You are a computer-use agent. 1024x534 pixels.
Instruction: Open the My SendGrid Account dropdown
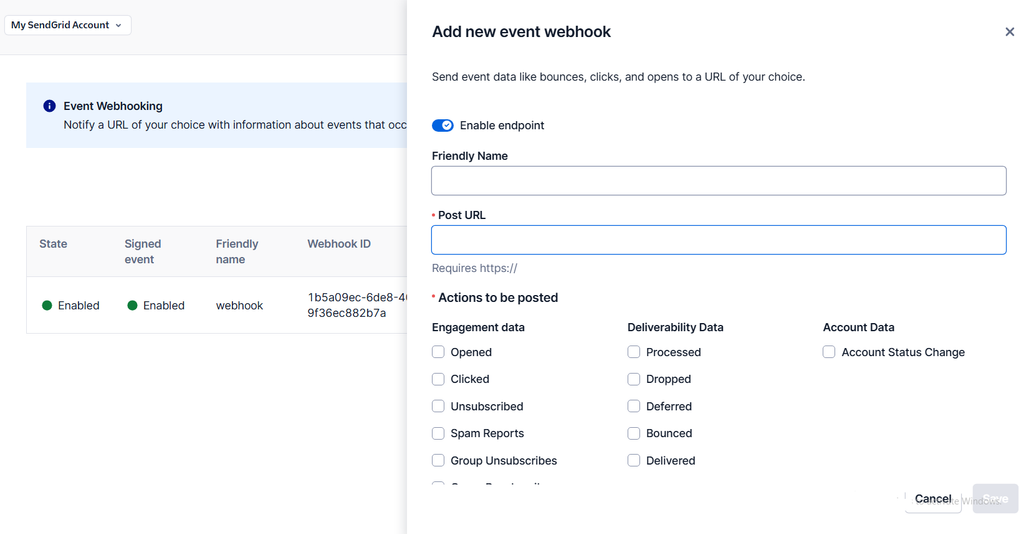[67, 25]
